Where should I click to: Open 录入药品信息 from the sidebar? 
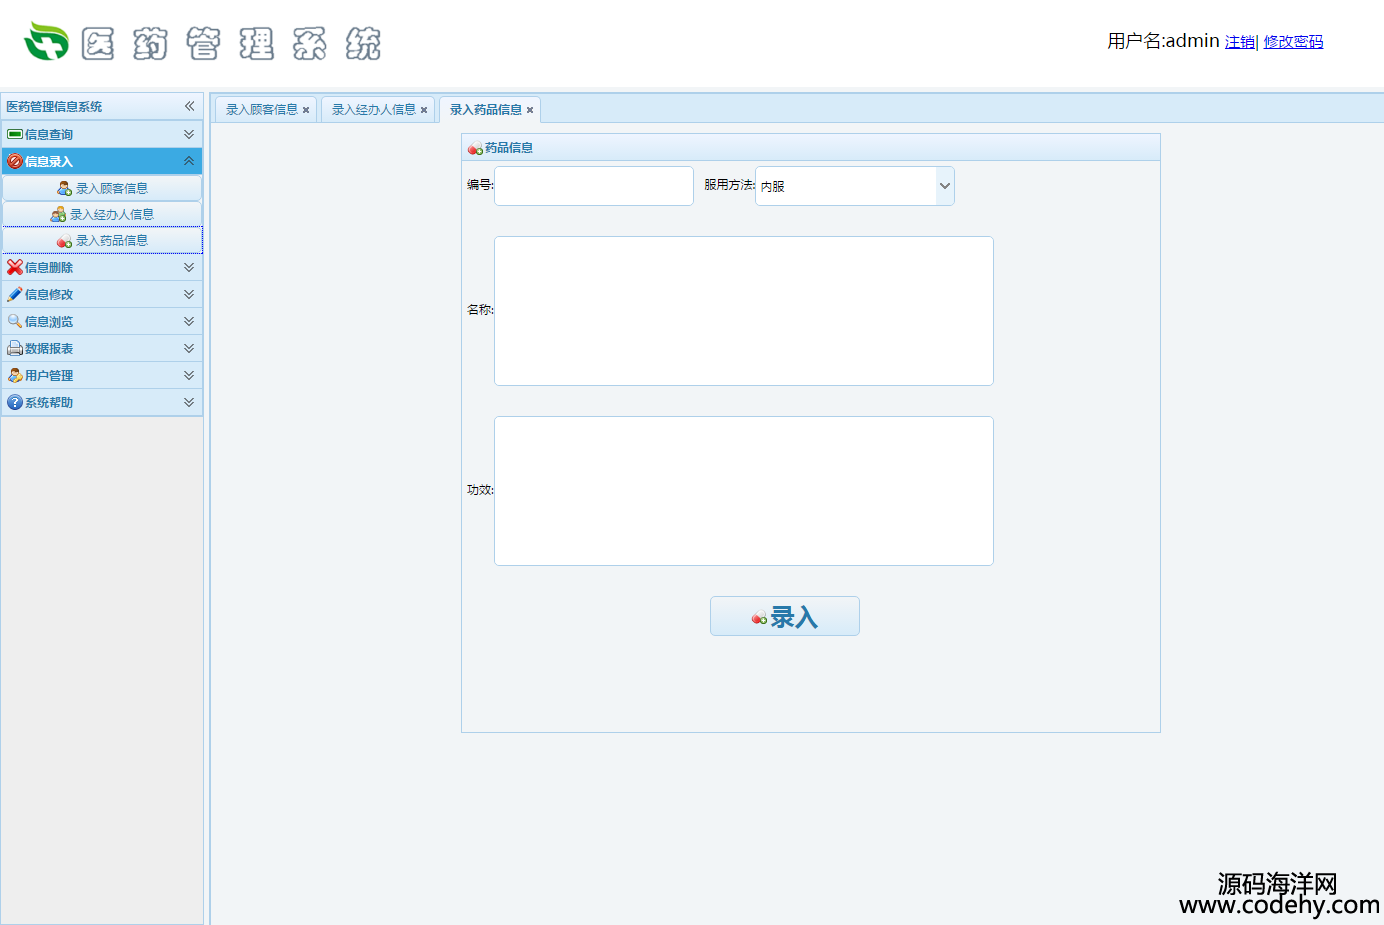pos(102,240)
